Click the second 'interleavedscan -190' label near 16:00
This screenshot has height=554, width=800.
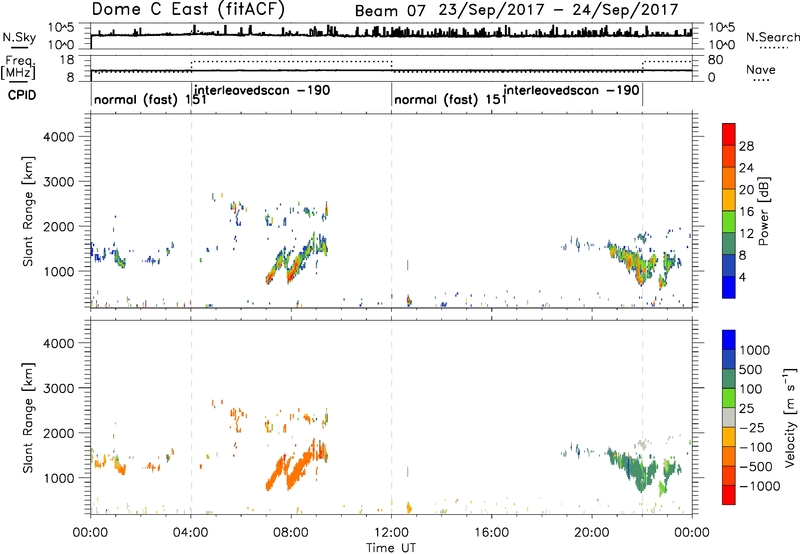pyautogui.click(x=571, y=91)
